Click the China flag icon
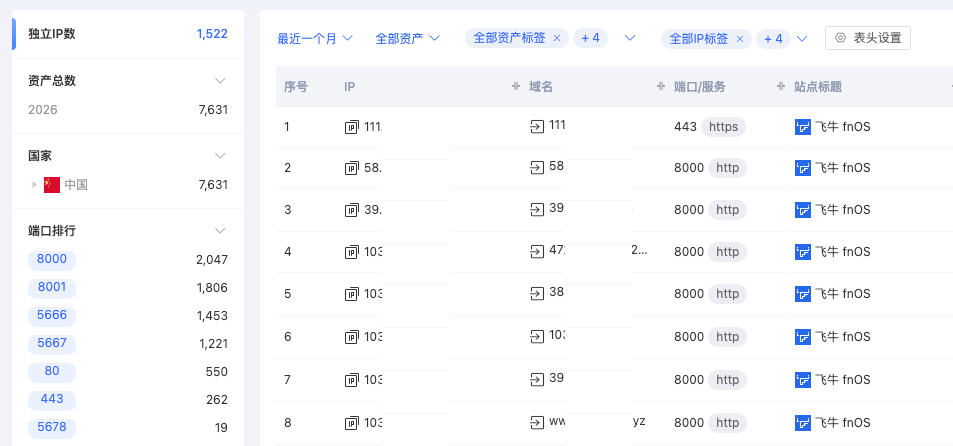Screen dimensions: 953x446 tap(52, 185)
